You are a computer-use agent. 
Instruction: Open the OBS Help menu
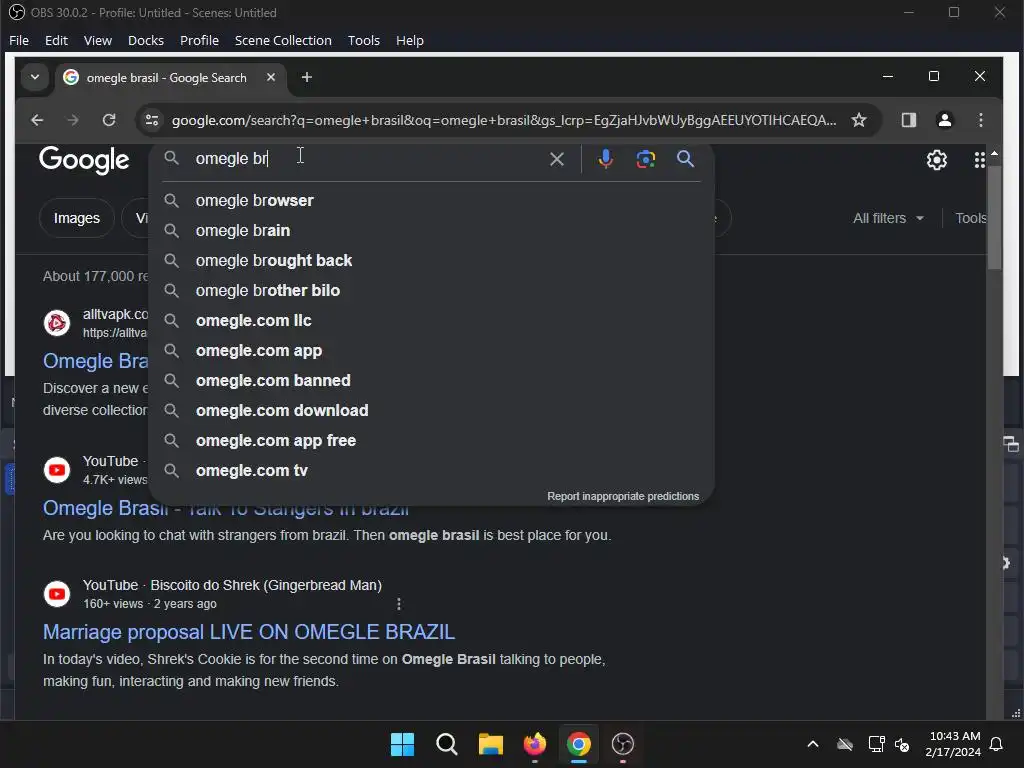[x=409, y=40]
